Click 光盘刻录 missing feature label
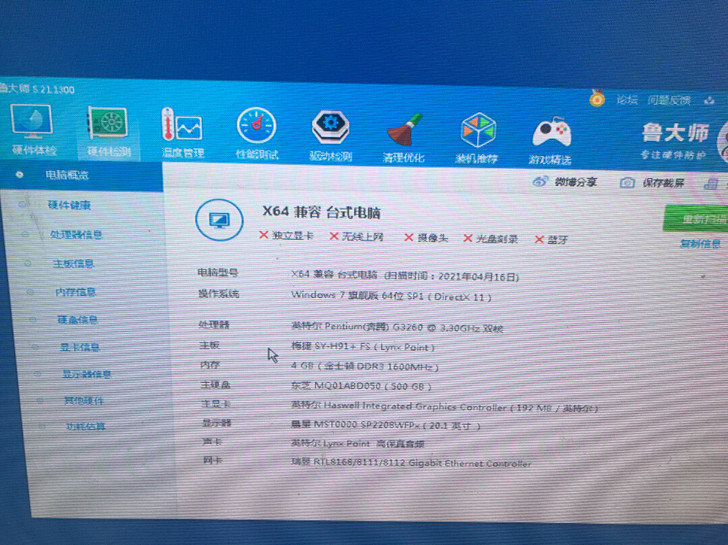 pyautogui.click(x=497, y=239)
